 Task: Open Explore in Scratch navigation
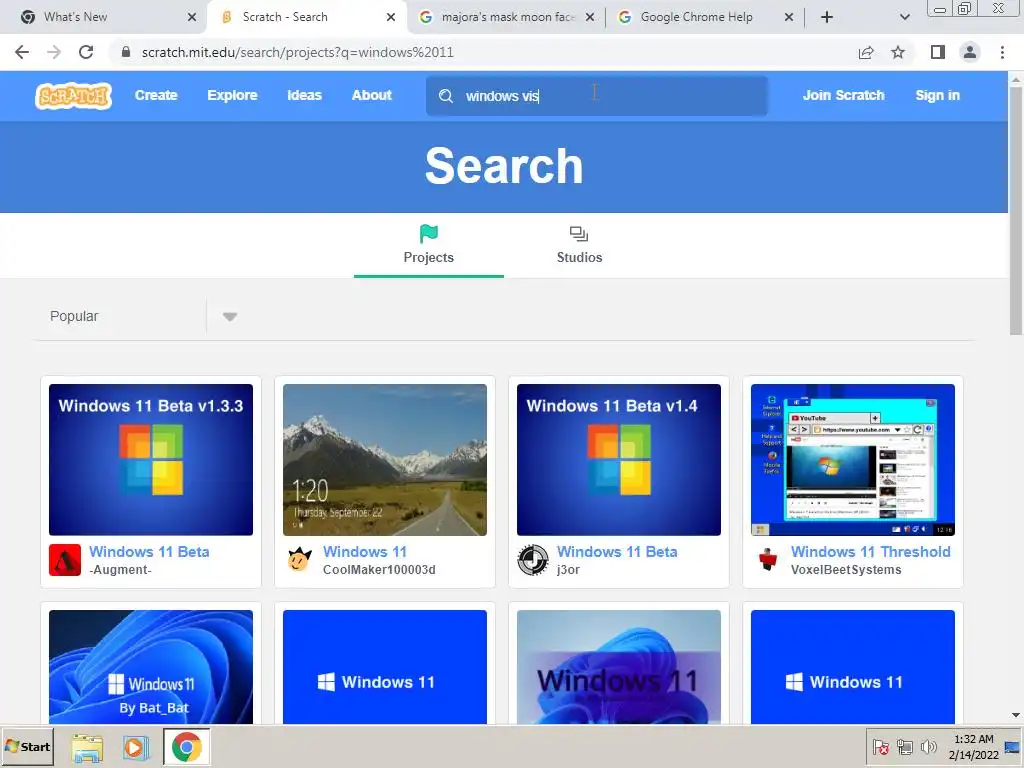232,95
